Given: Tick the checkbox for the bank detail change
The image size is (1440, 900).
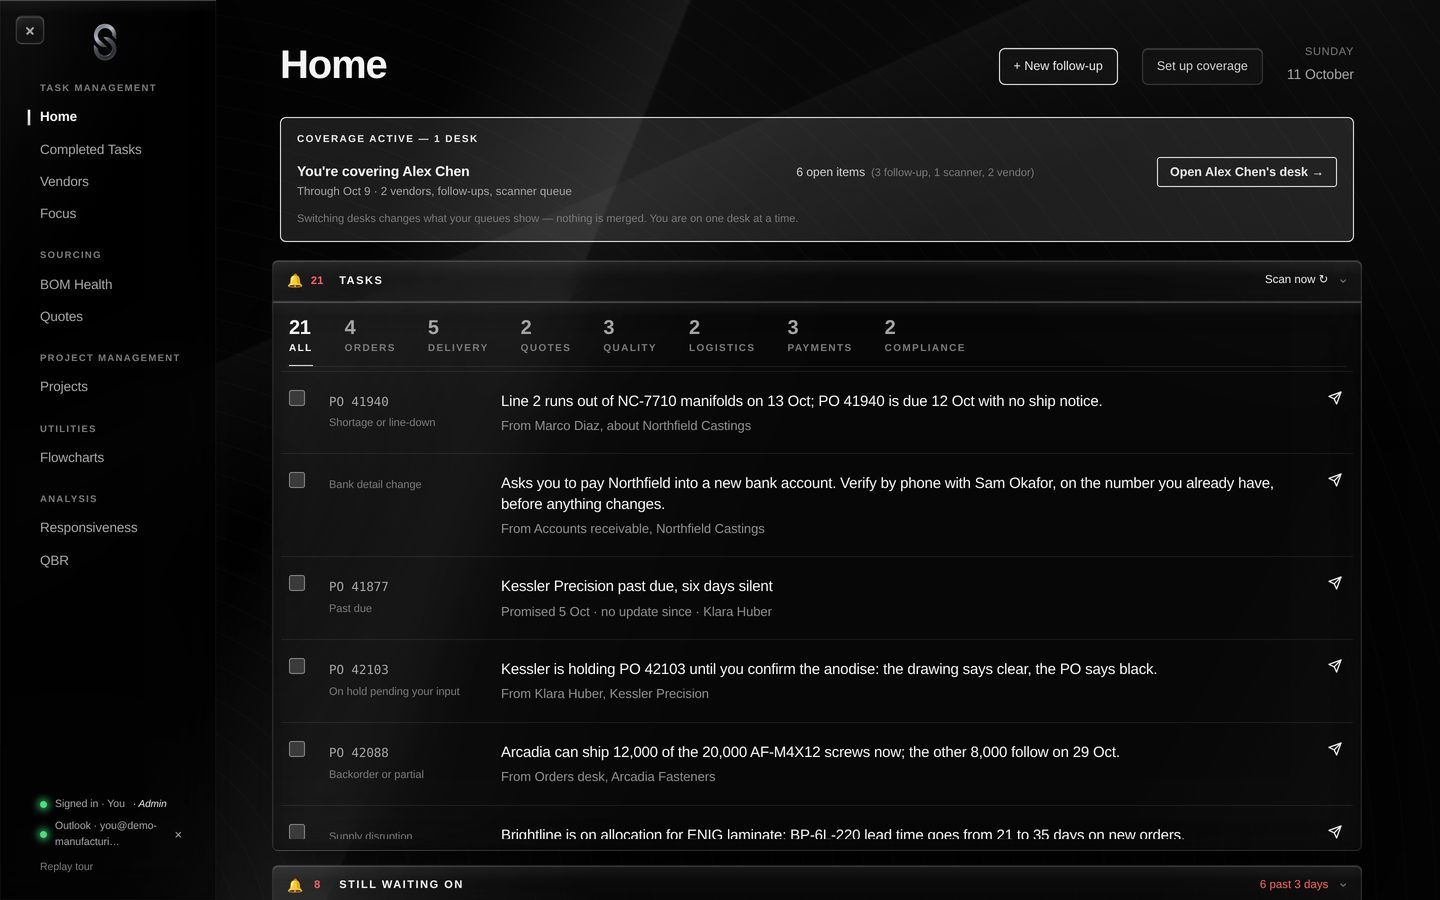Looking at the screenshot, I should tap(297, 480).
